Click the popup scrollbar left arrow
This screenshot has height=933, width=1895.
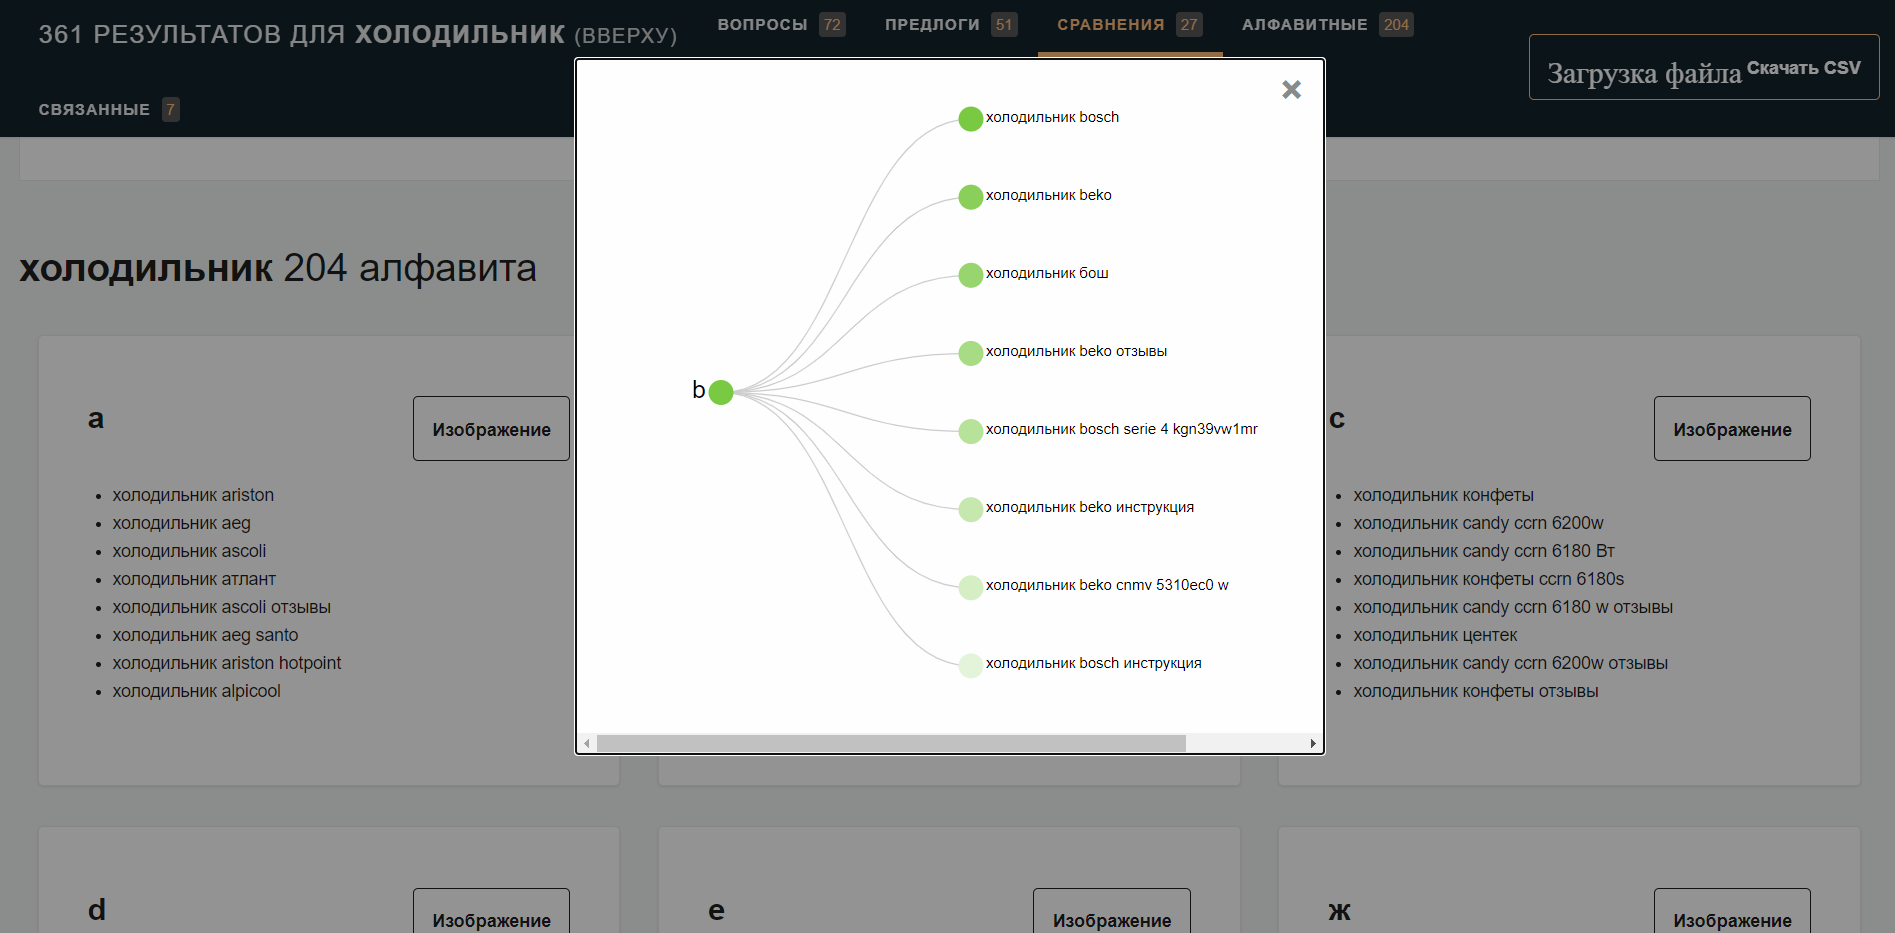coord(587,743)
